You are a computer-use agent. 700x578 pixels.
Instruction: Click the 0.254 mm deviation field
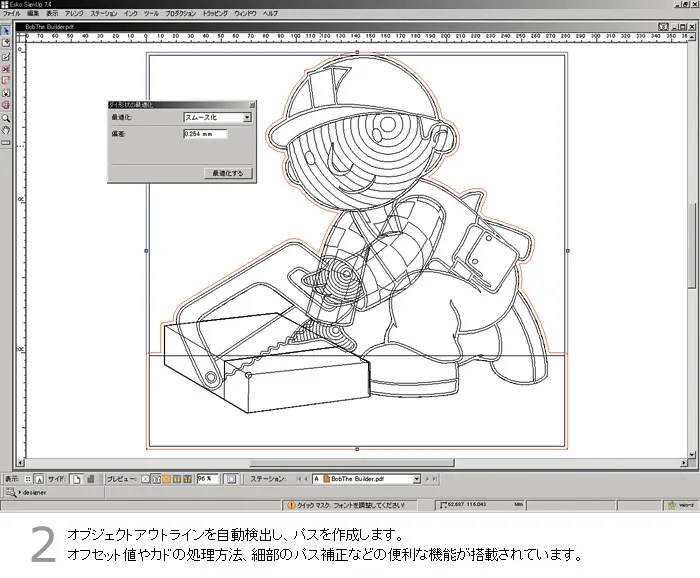pos(205,133)
